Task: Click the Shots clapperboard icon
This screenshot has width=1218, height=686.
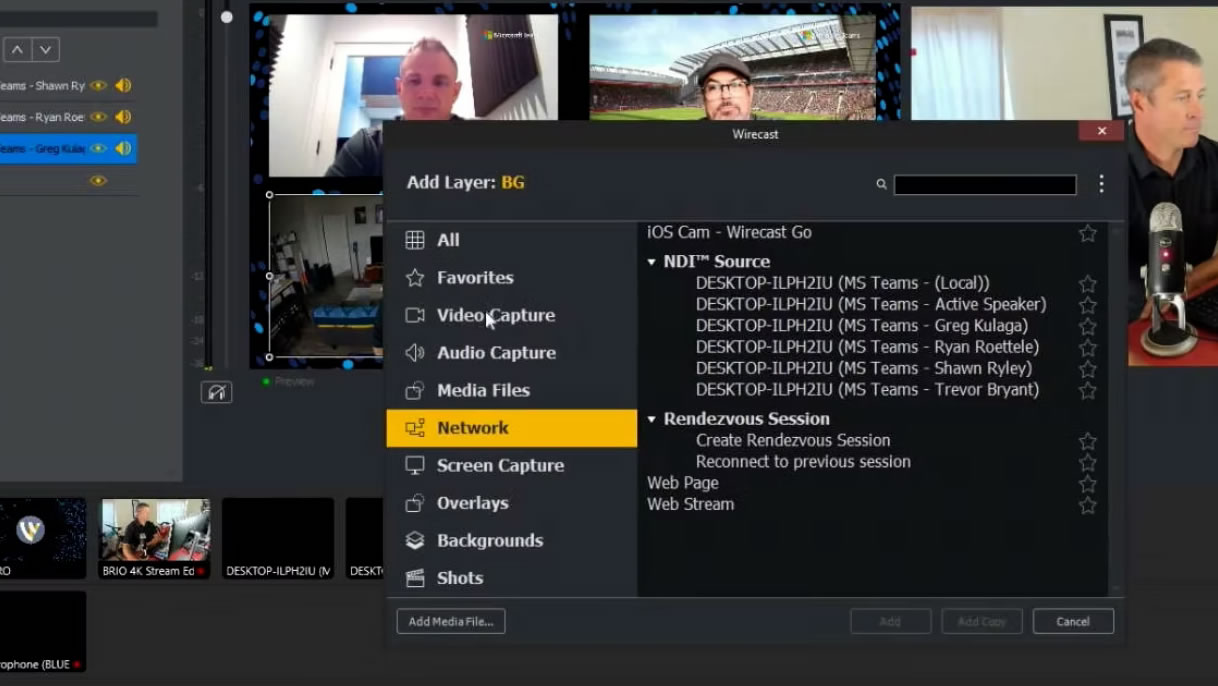Action: point(415,578)
